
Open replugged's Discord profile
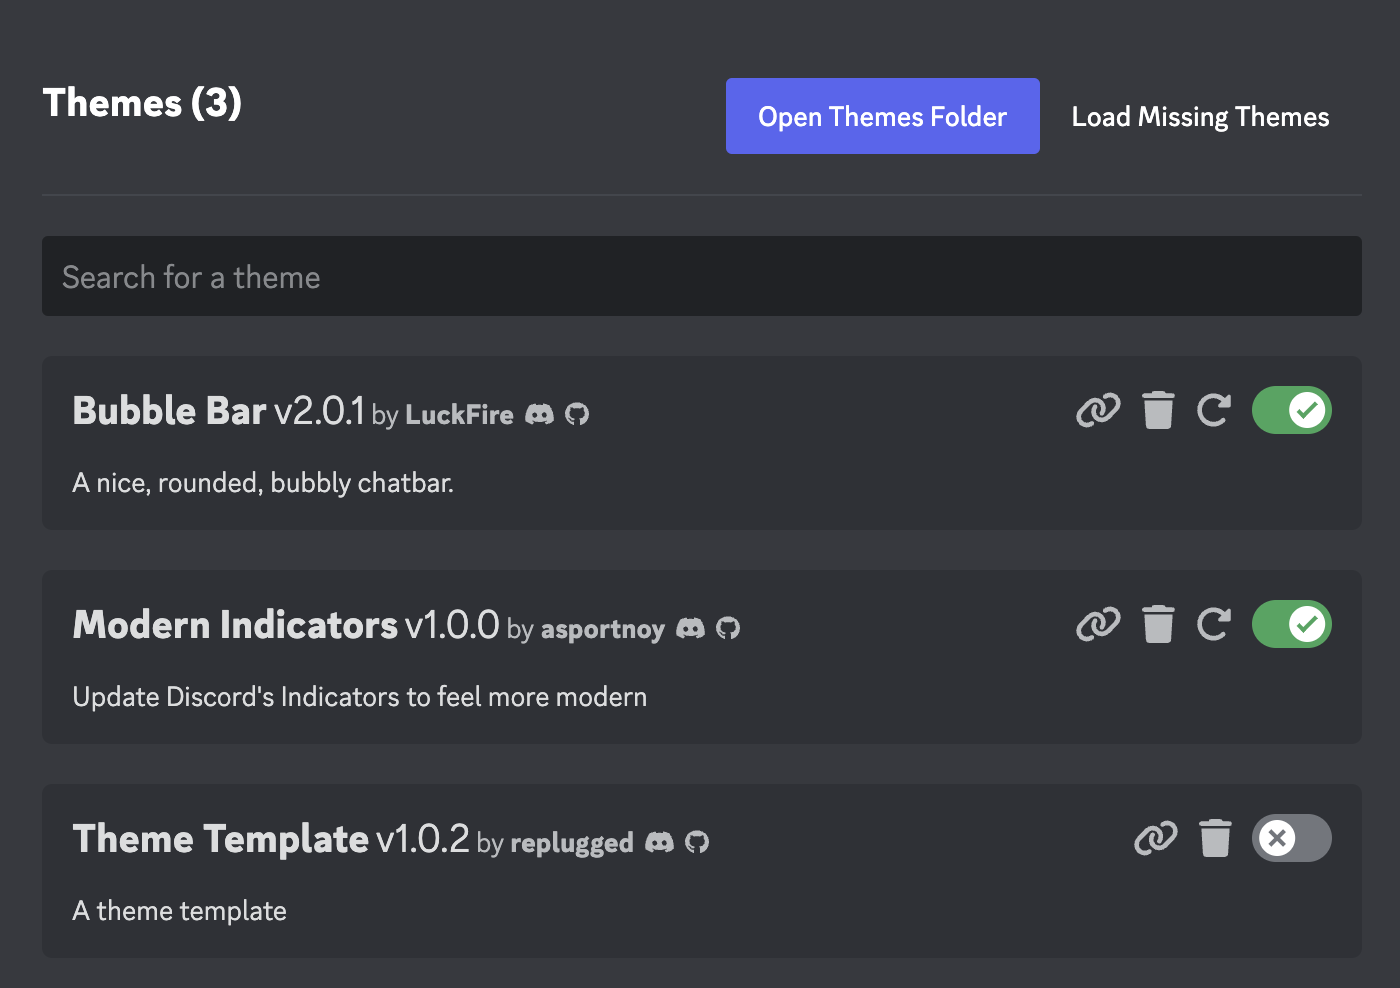[x=660, y=842]
